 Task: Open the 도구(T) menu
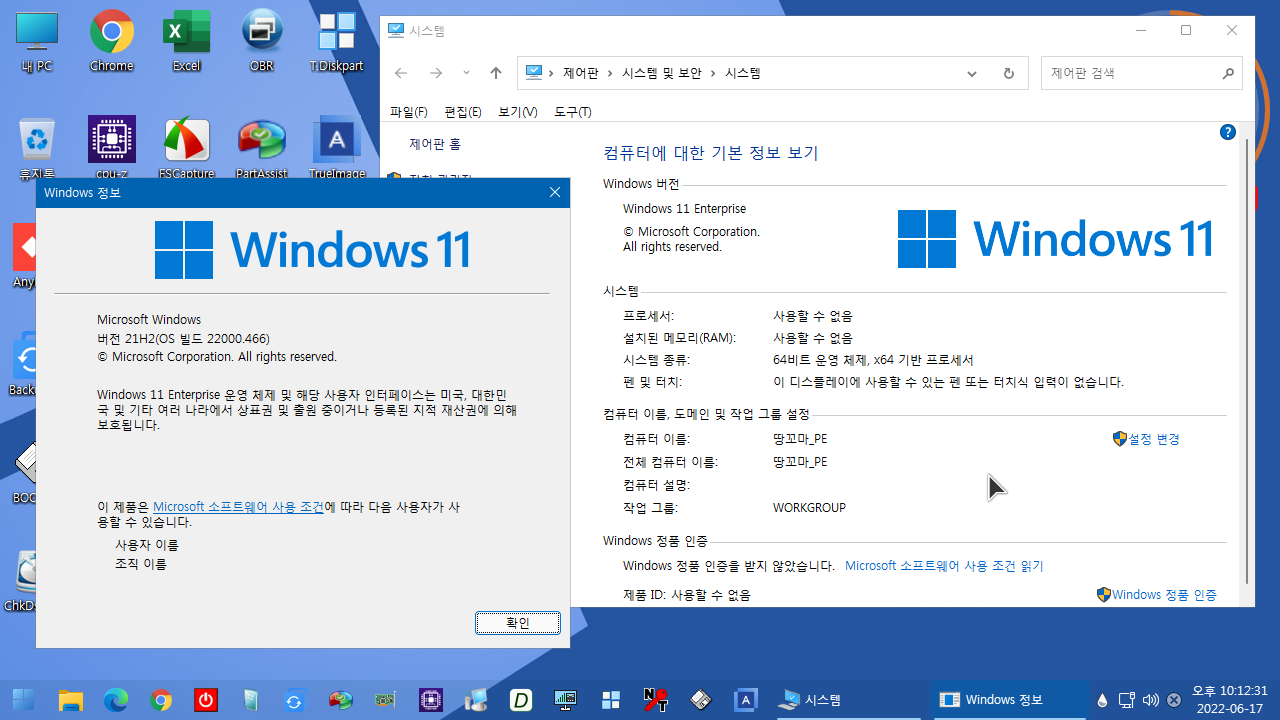click(x=572, y=112)
